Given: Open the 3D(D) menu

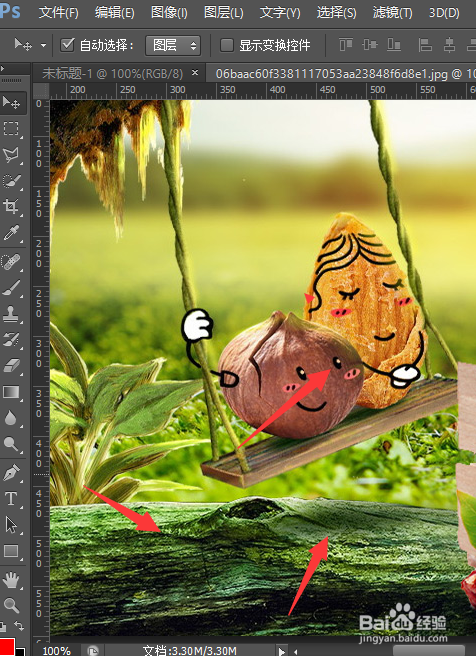Looking at the screenshot, I should (x=444, y=13).
